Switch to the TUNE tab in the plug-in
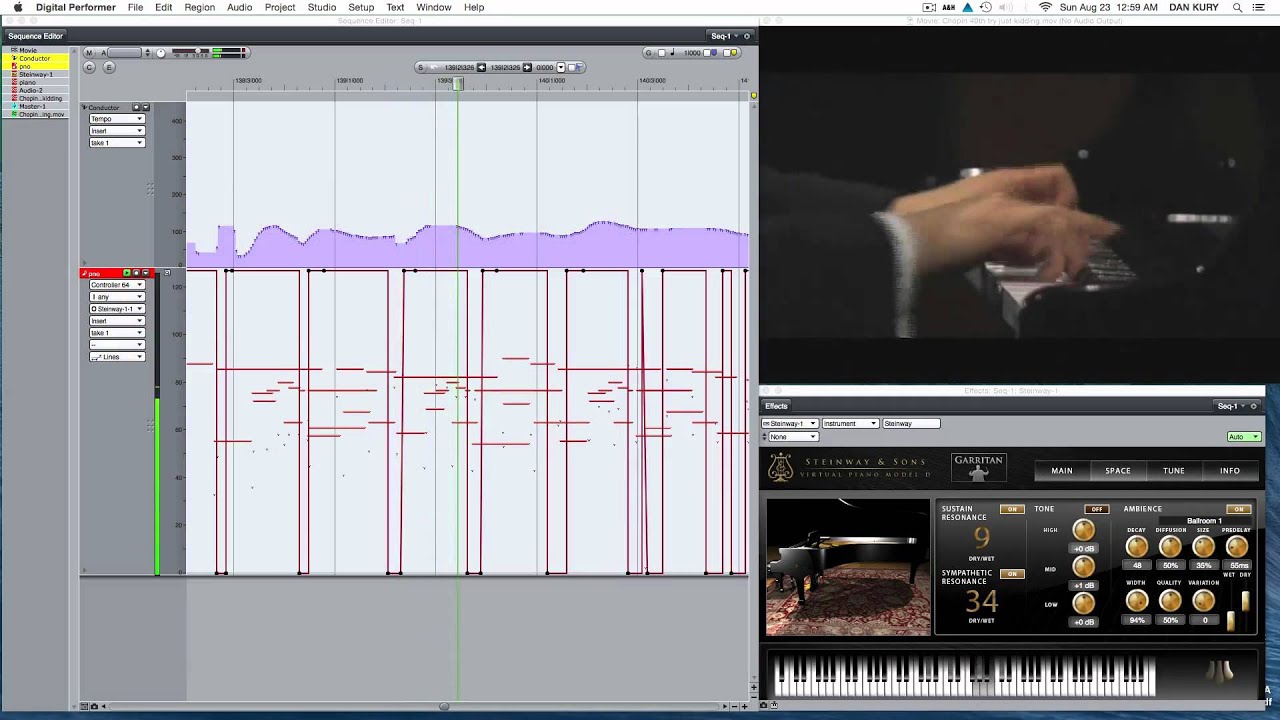 point(1174,471)
